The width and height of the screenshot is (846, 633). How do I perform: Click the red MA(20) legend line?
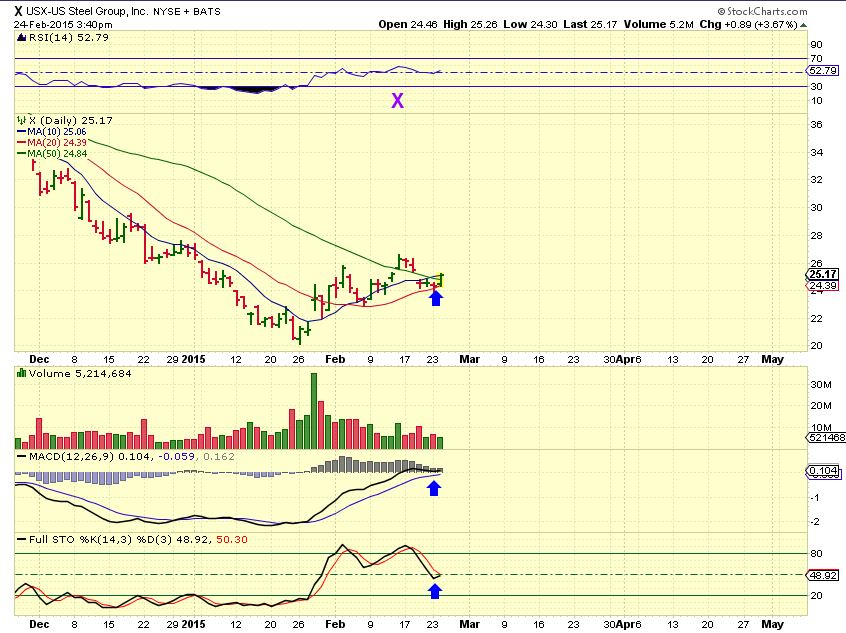(x=22, y=142)
